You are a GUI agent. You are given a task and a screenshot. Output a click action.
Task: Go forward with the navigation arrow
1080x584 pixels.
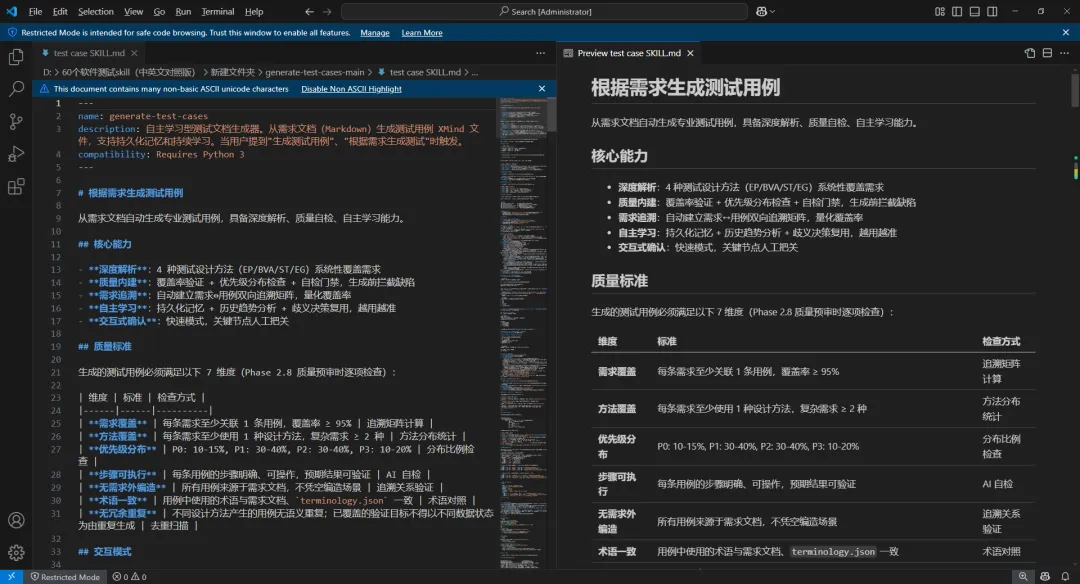pyautogui.click(x=327, y=12)
